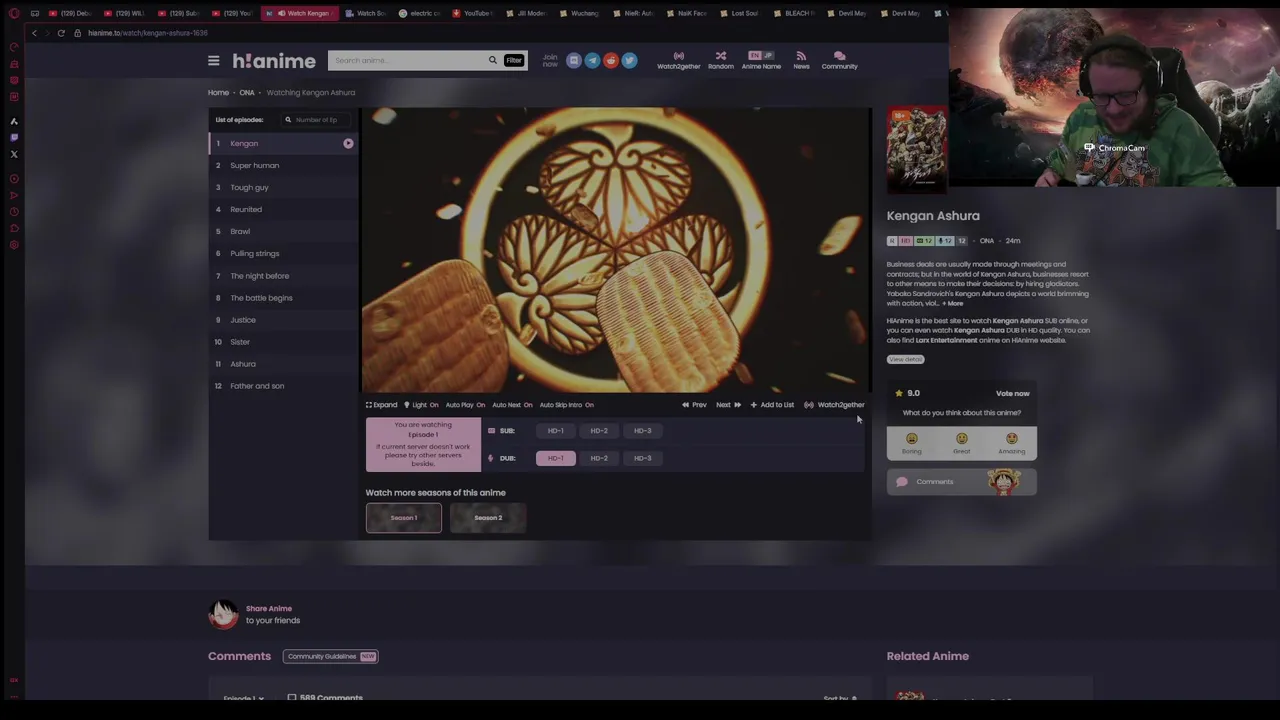This screenshot has height=720, width=1280.
Task: Go to Home breadcrumb
Action: tap(218, 93)
